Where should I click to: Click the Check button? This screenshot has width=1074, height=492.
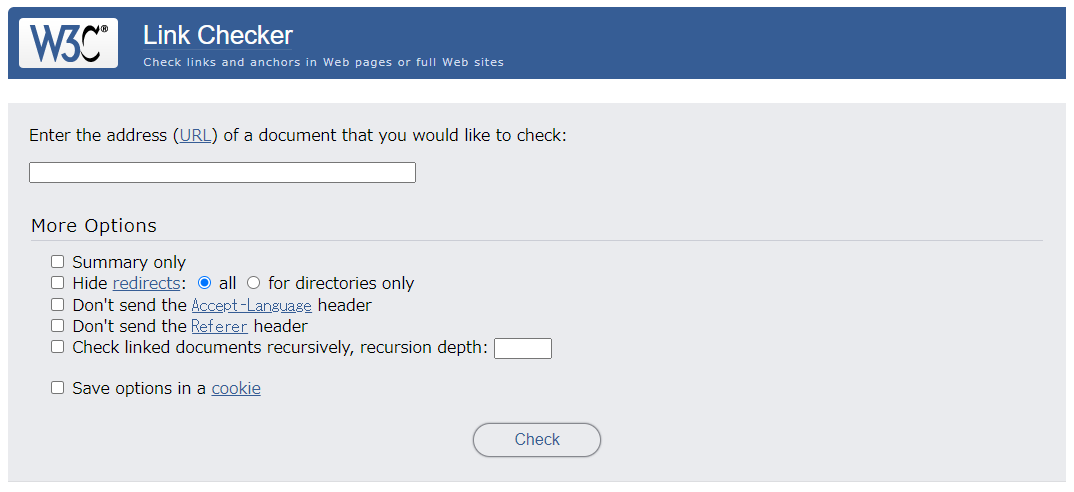(x=537, y=440)
